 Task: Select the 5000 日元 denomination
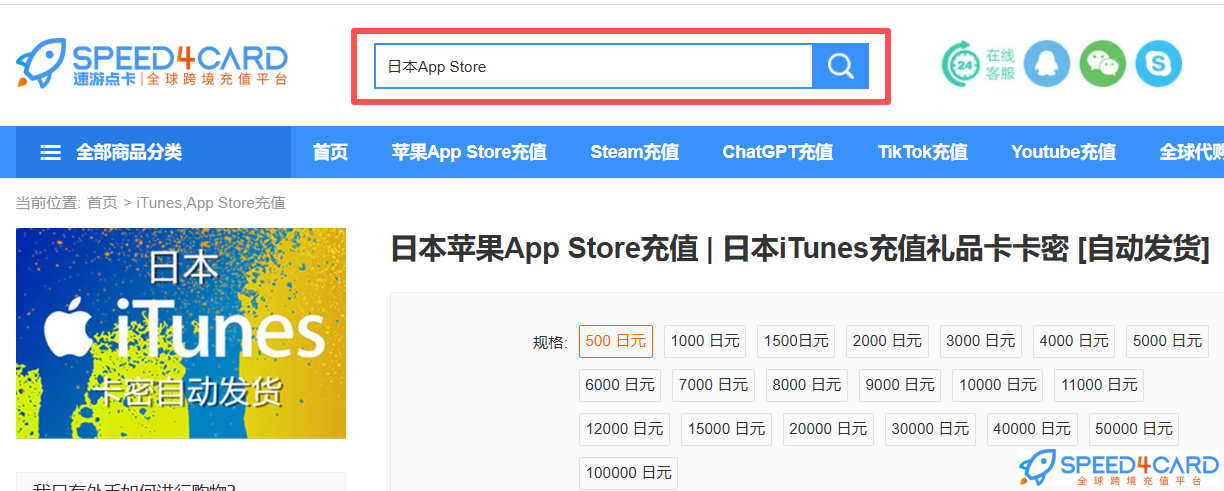[1167, 341]
